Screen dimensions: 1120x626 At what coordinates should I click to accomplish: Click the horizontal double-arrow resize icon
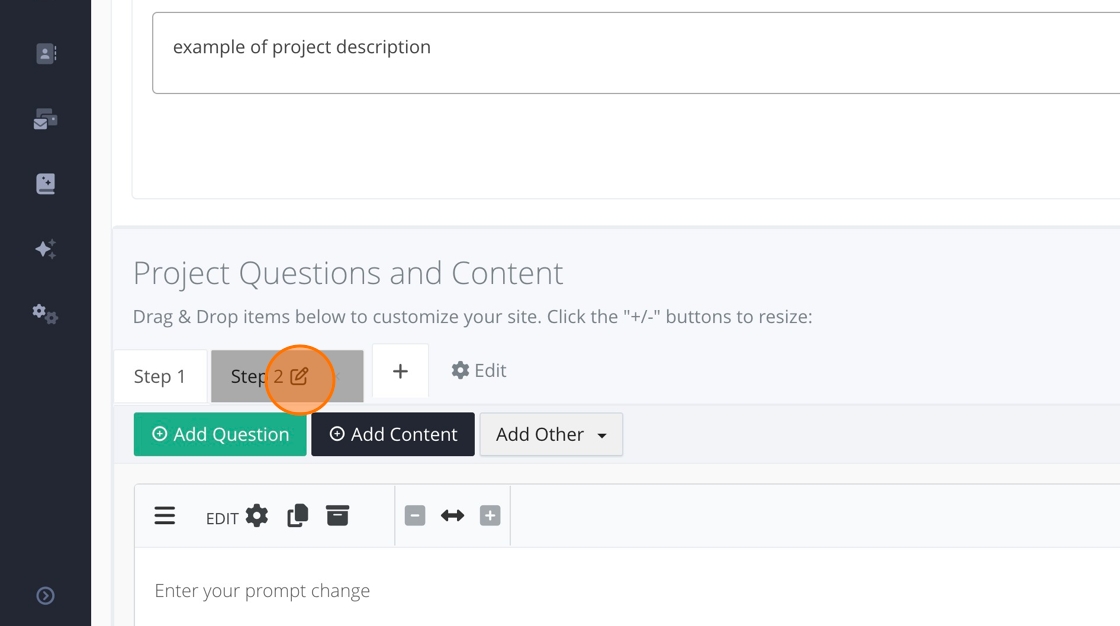pos(453,516)
